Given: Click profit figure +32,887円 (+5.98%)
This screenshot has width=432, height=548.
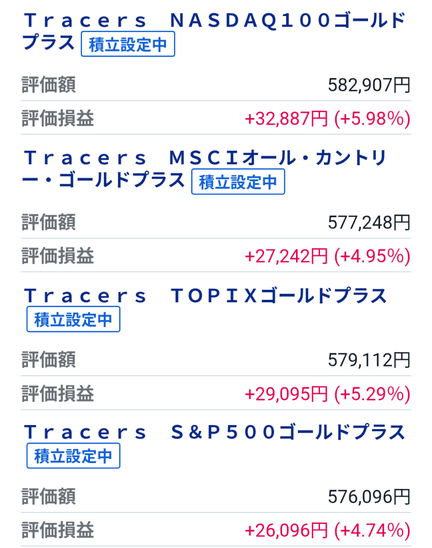Looking at the screenshot, I should click(327, 118).
